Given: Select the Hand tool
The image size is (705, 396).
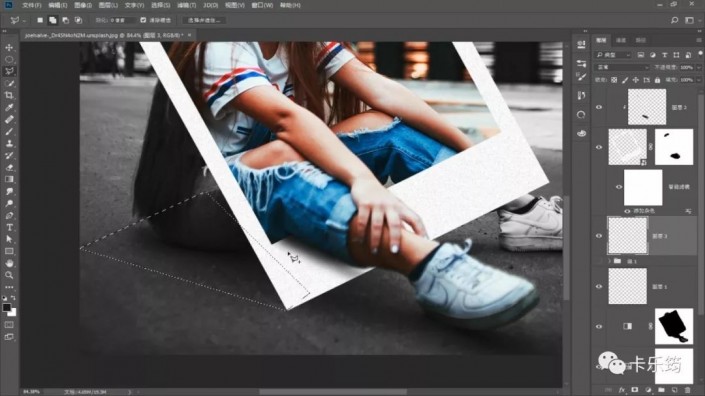Looking at the screenshot, I should coord(9,263).
